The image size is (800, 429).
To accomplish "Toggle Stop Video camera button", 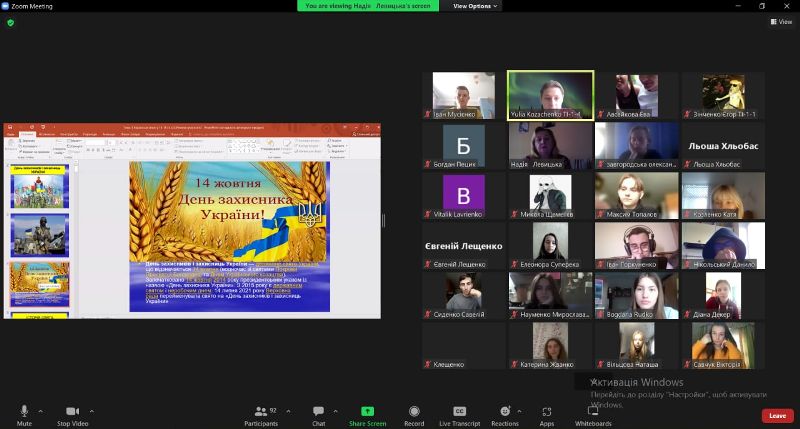I will point(72,412).
